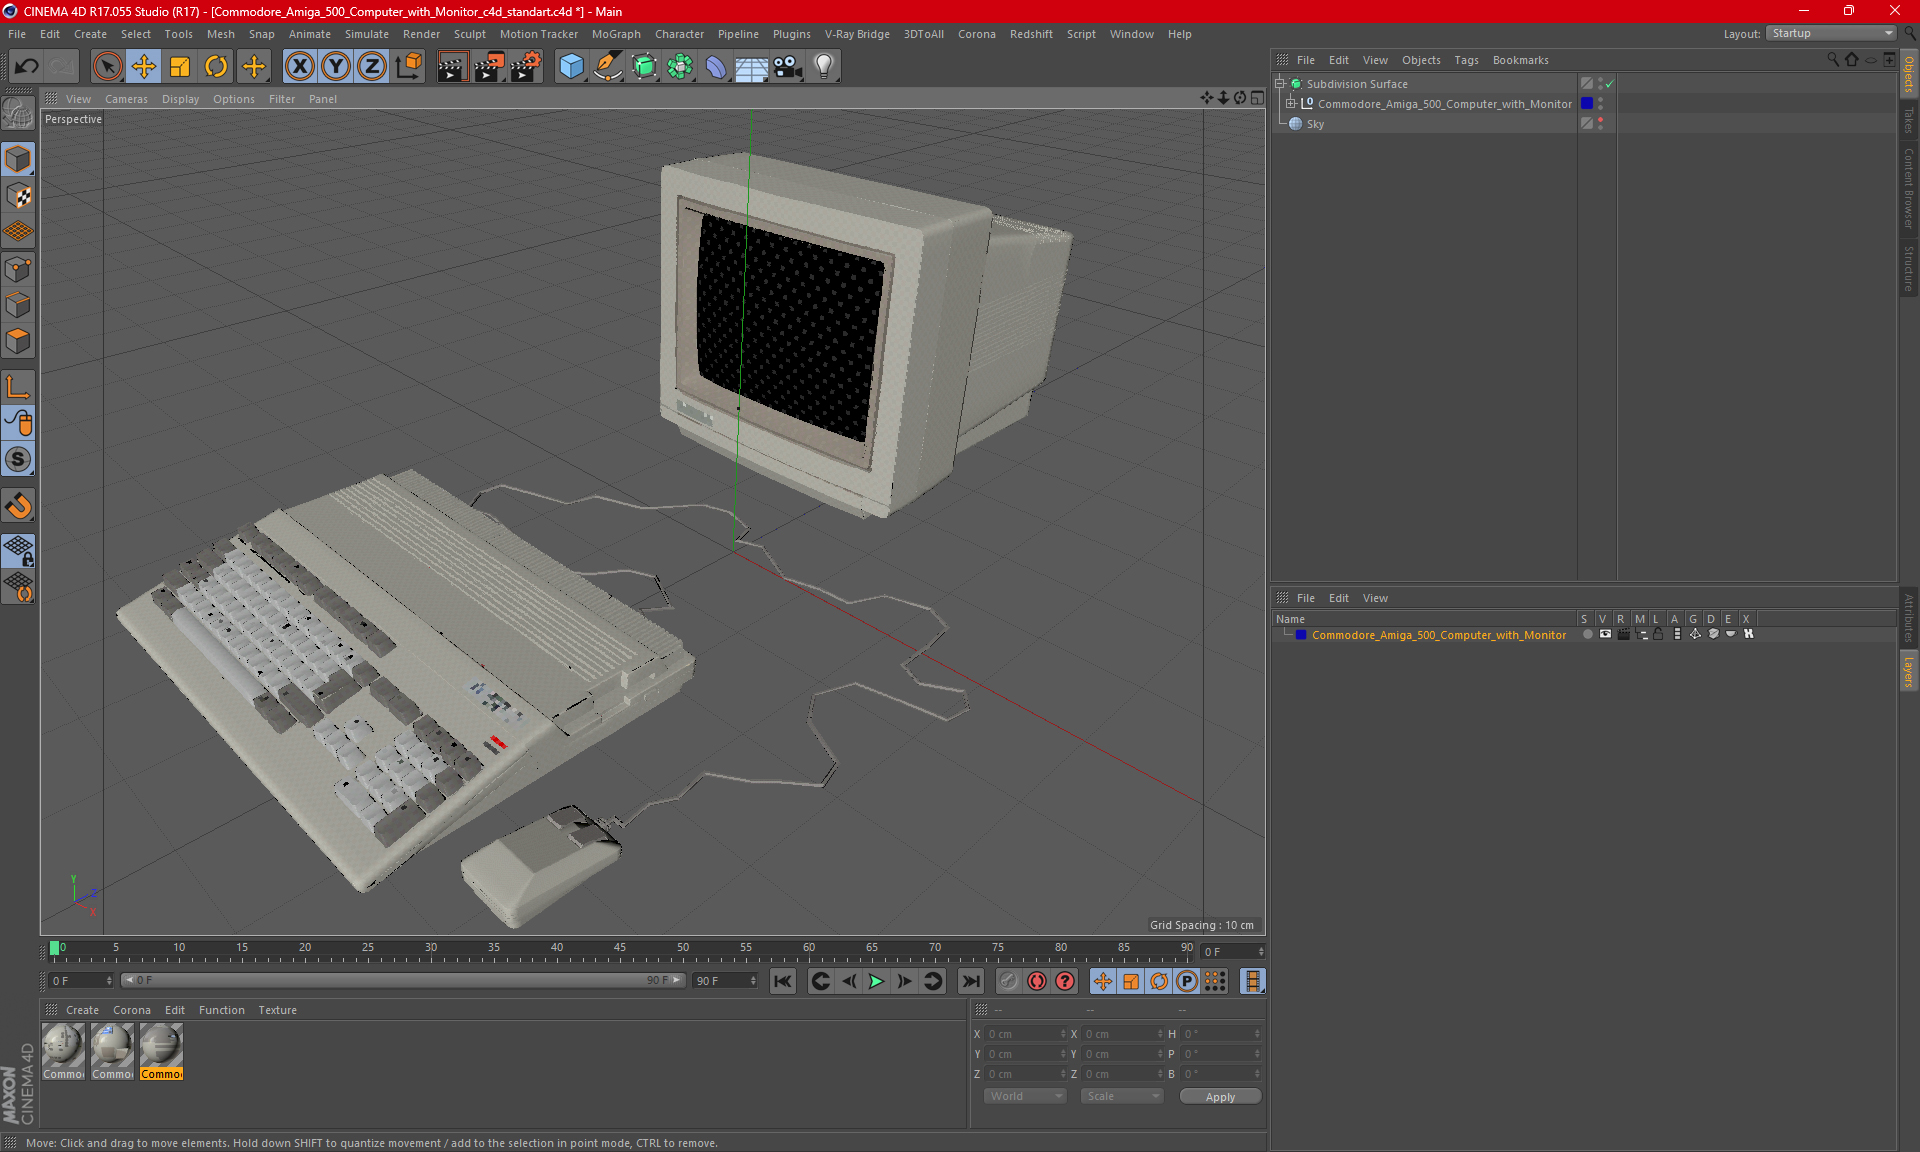1920x1152 pixels.
Task: Render the active view
Action: point(452,67)
